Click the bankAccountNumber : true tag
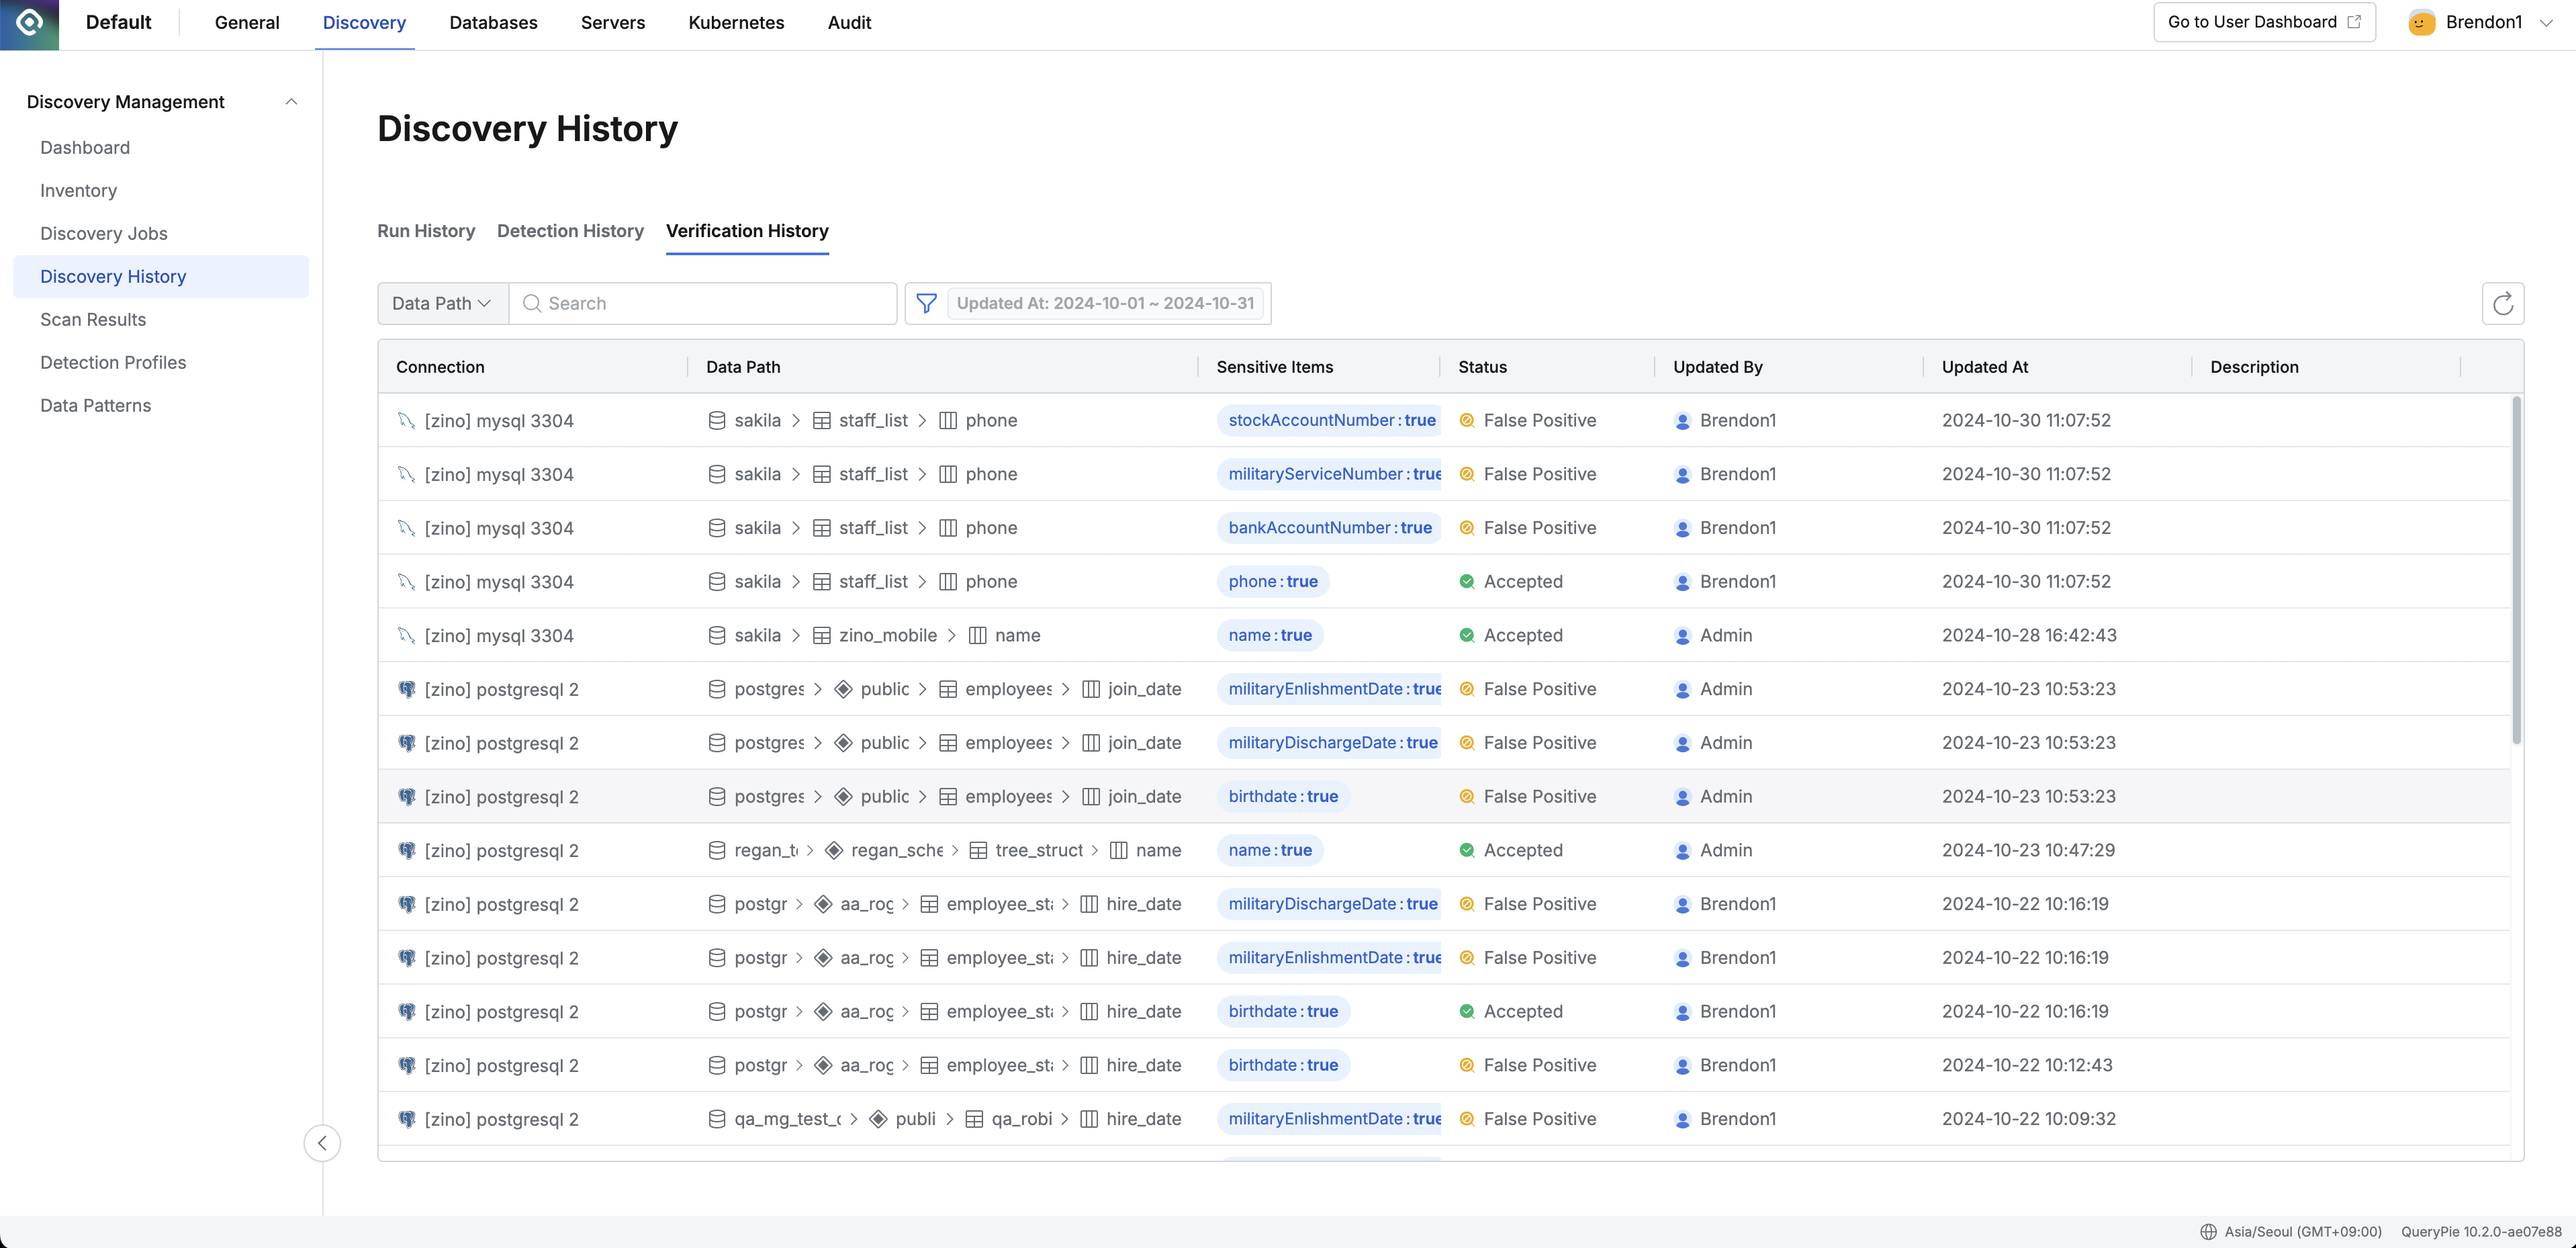Image resolution: width=2576 pixels, height=1248 pixels. pyautogui.click(x=1329, y=528)
